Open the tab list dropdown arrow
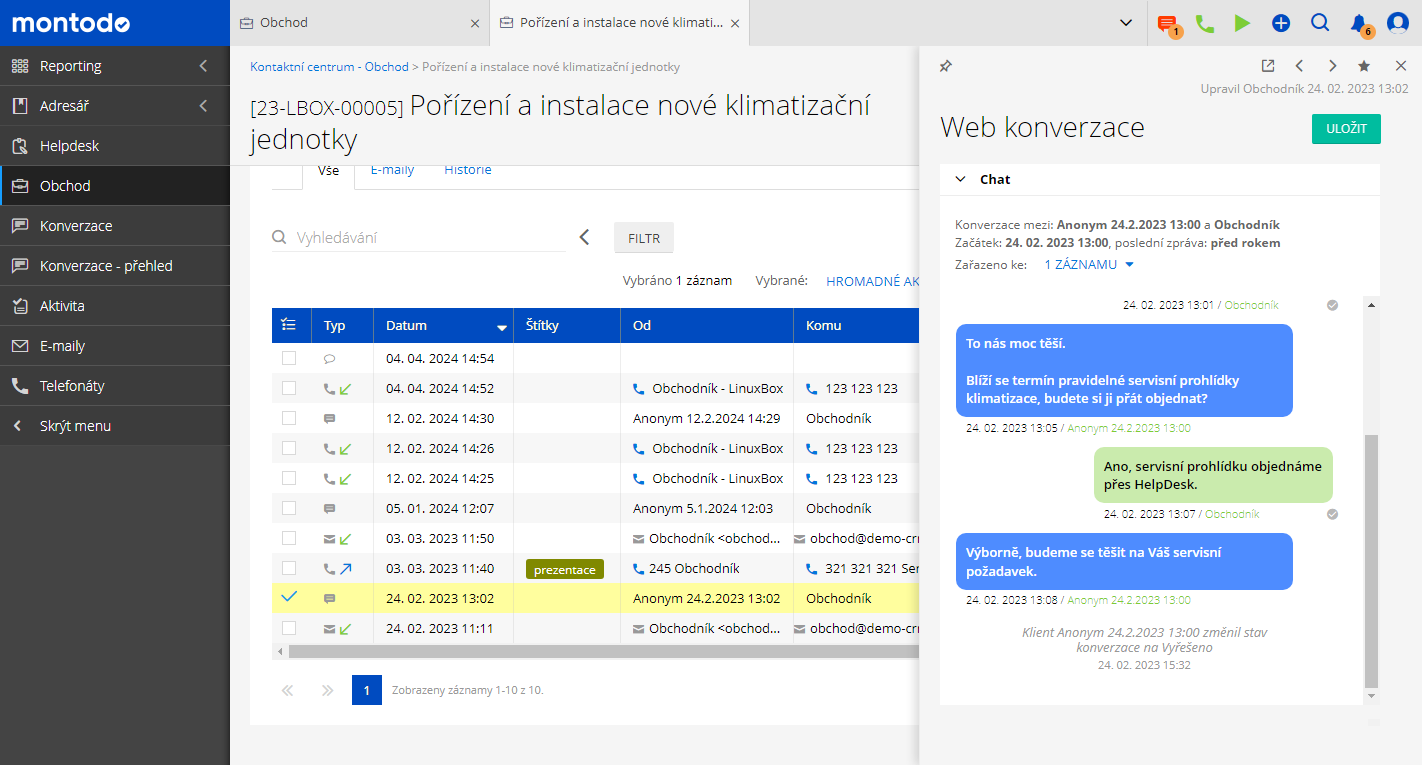1422x765 pixels. click(x=1125, y=23)
